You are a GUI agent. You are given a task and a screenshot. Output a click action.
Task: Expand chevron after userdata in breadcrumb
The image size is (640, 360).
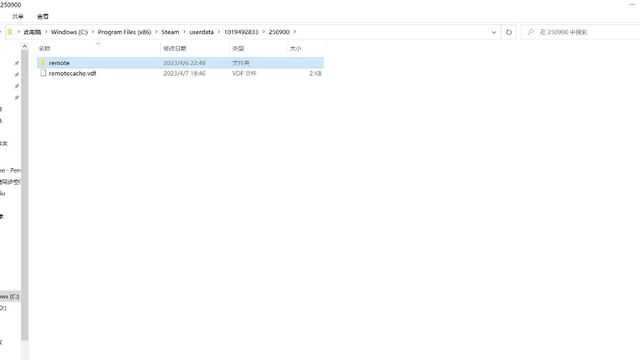(x=219, y=32)
